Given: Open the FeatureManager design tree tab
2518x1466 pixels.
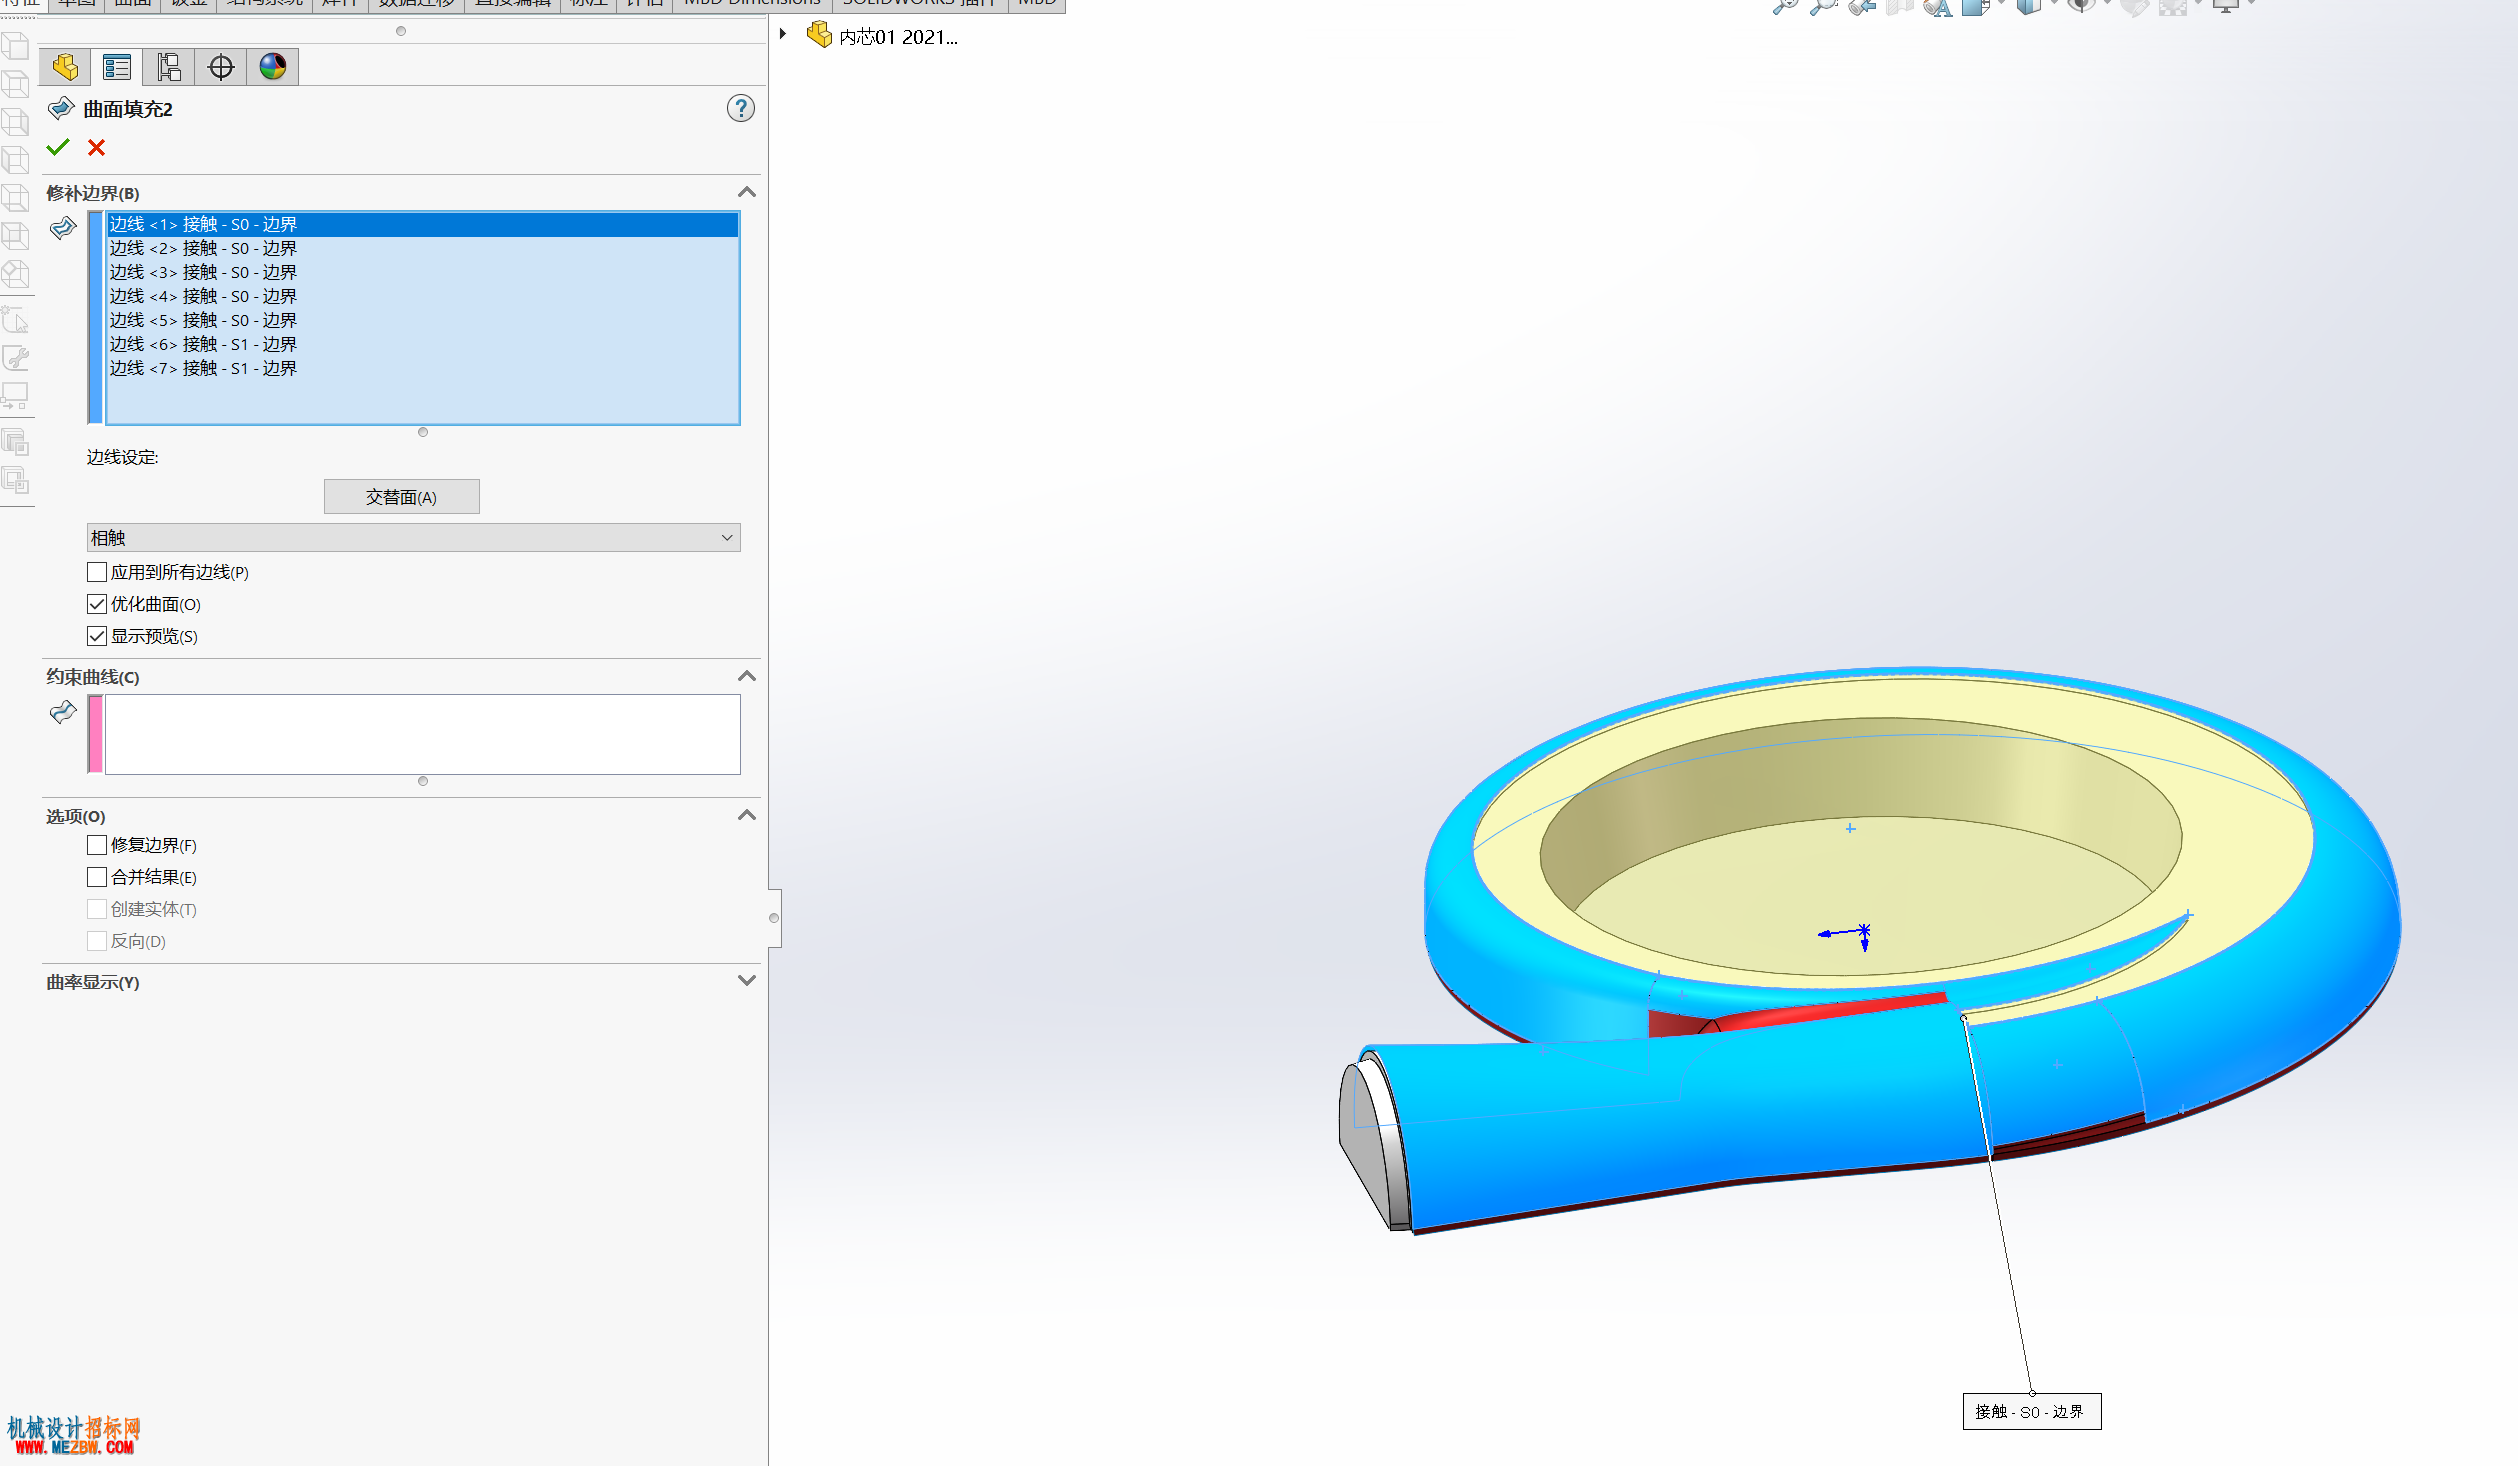Looking at the screenshot, I should tap(65, 67).
